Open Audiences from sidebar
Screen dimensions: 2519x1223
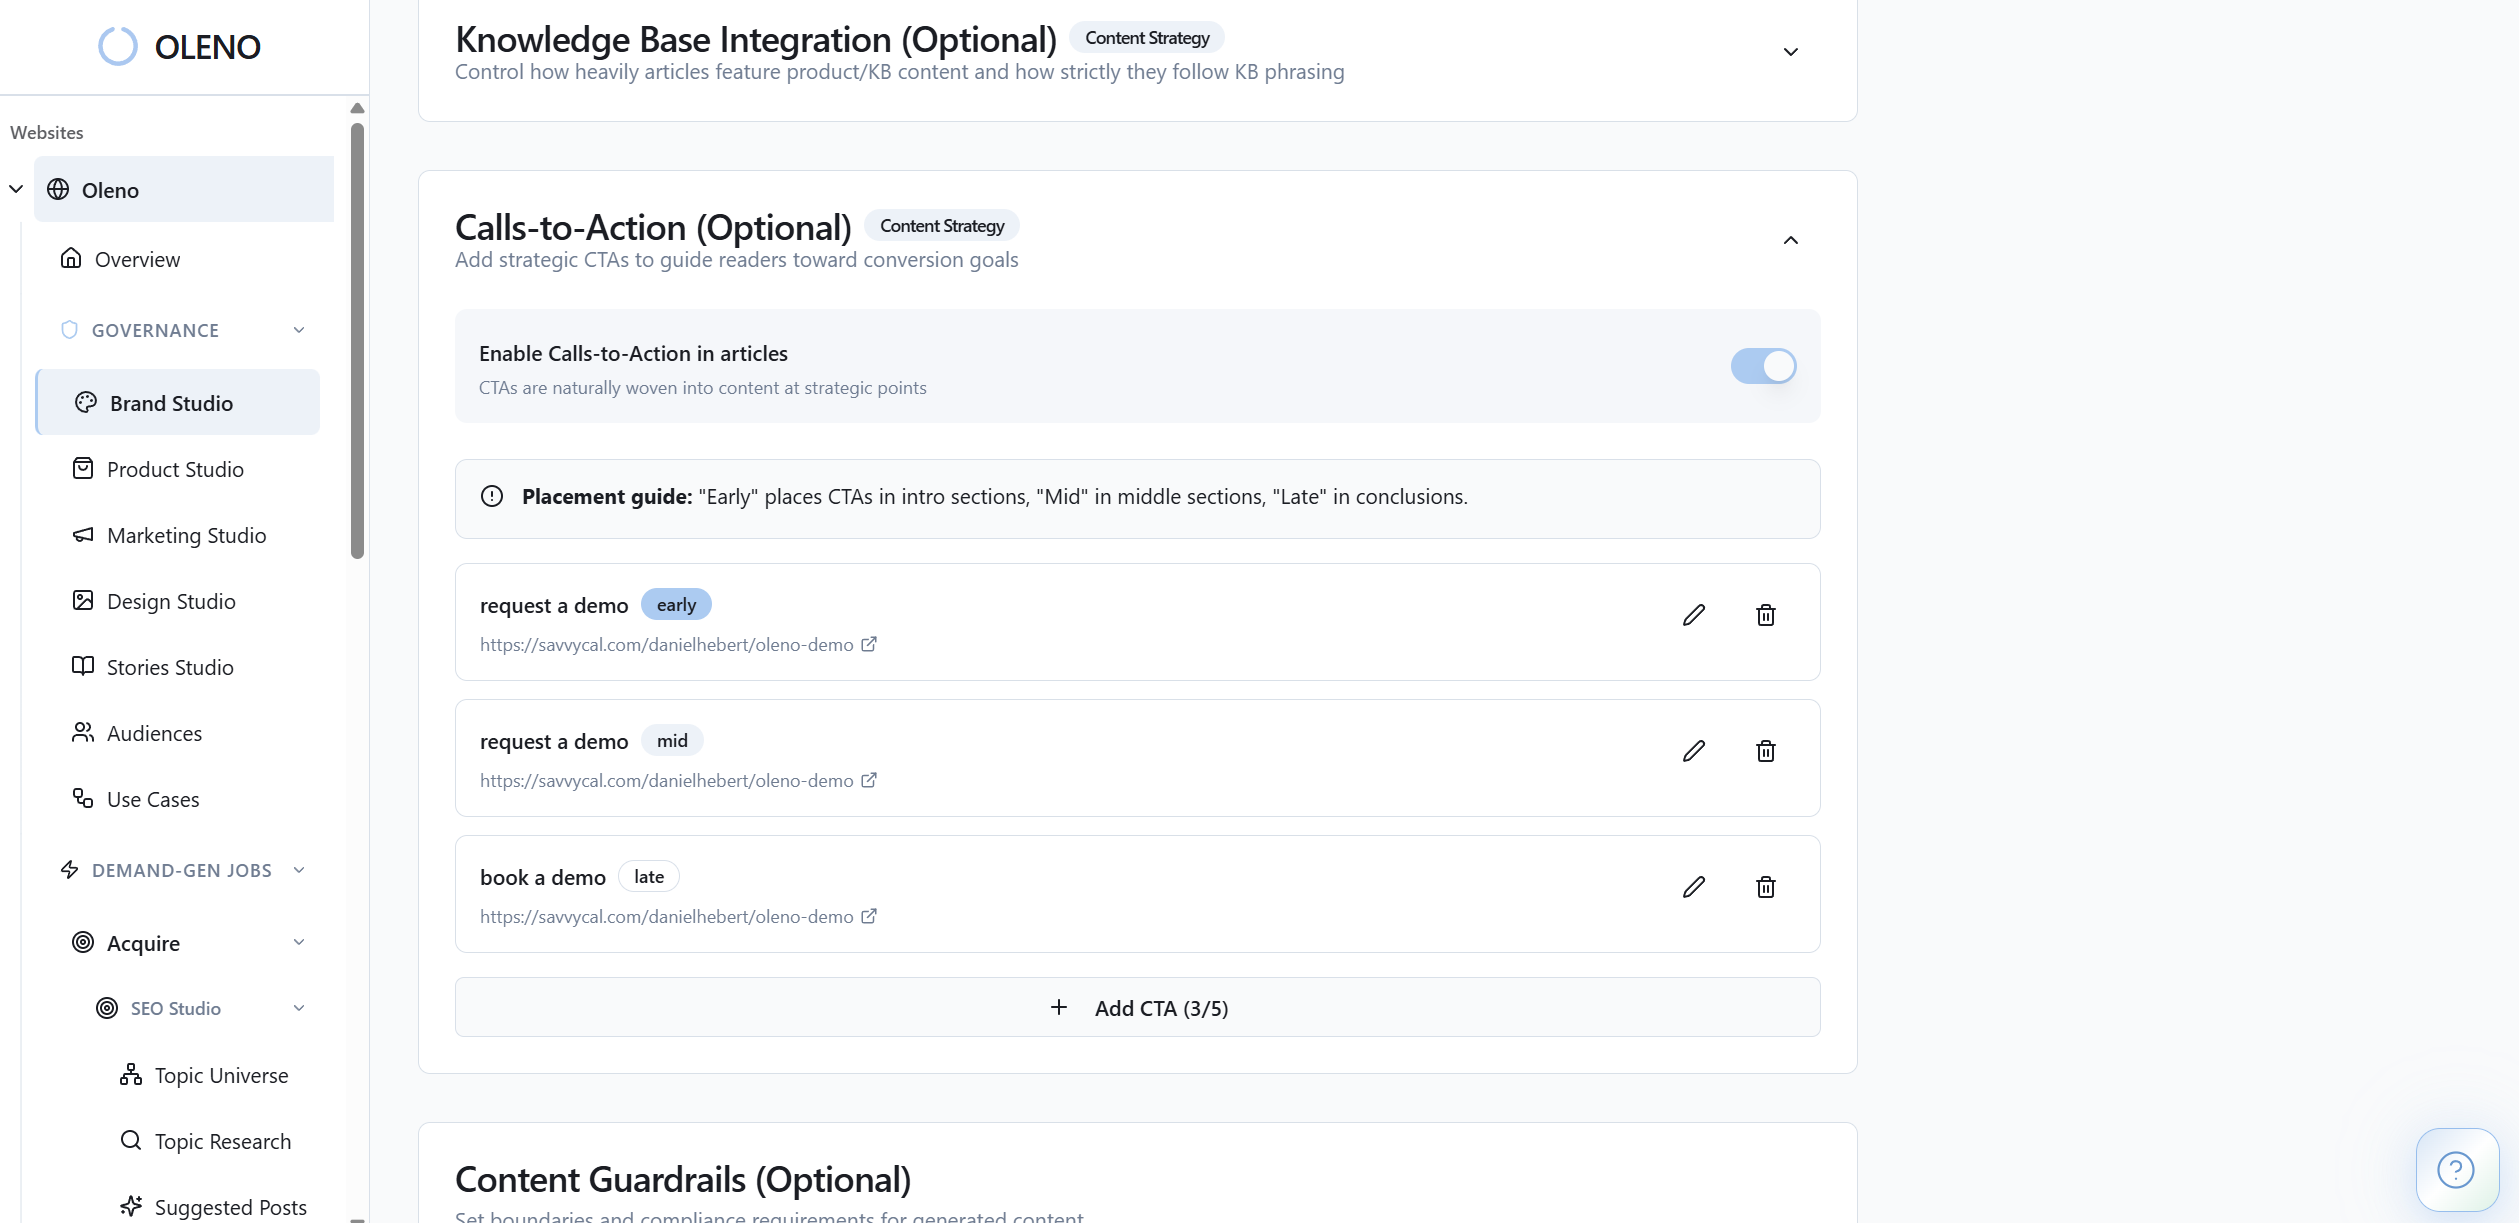click(x=154, y=733)
